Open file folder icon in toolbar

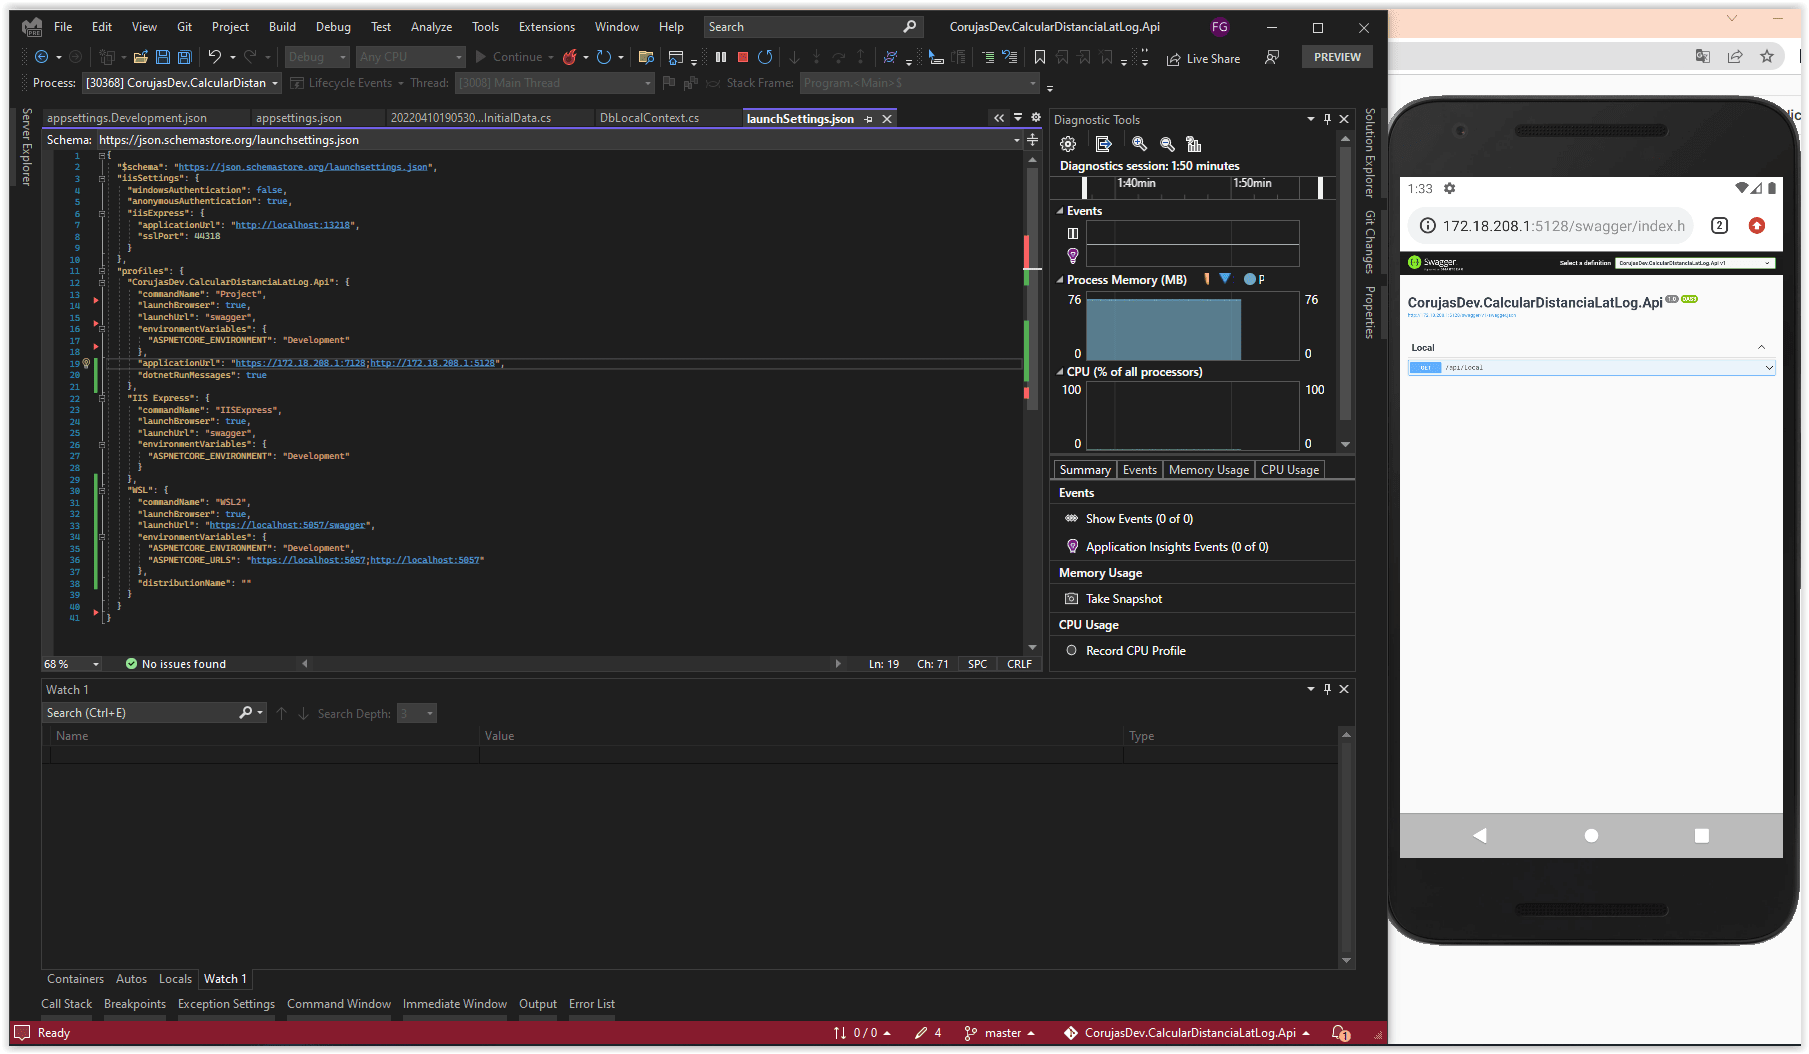(140, 57)
